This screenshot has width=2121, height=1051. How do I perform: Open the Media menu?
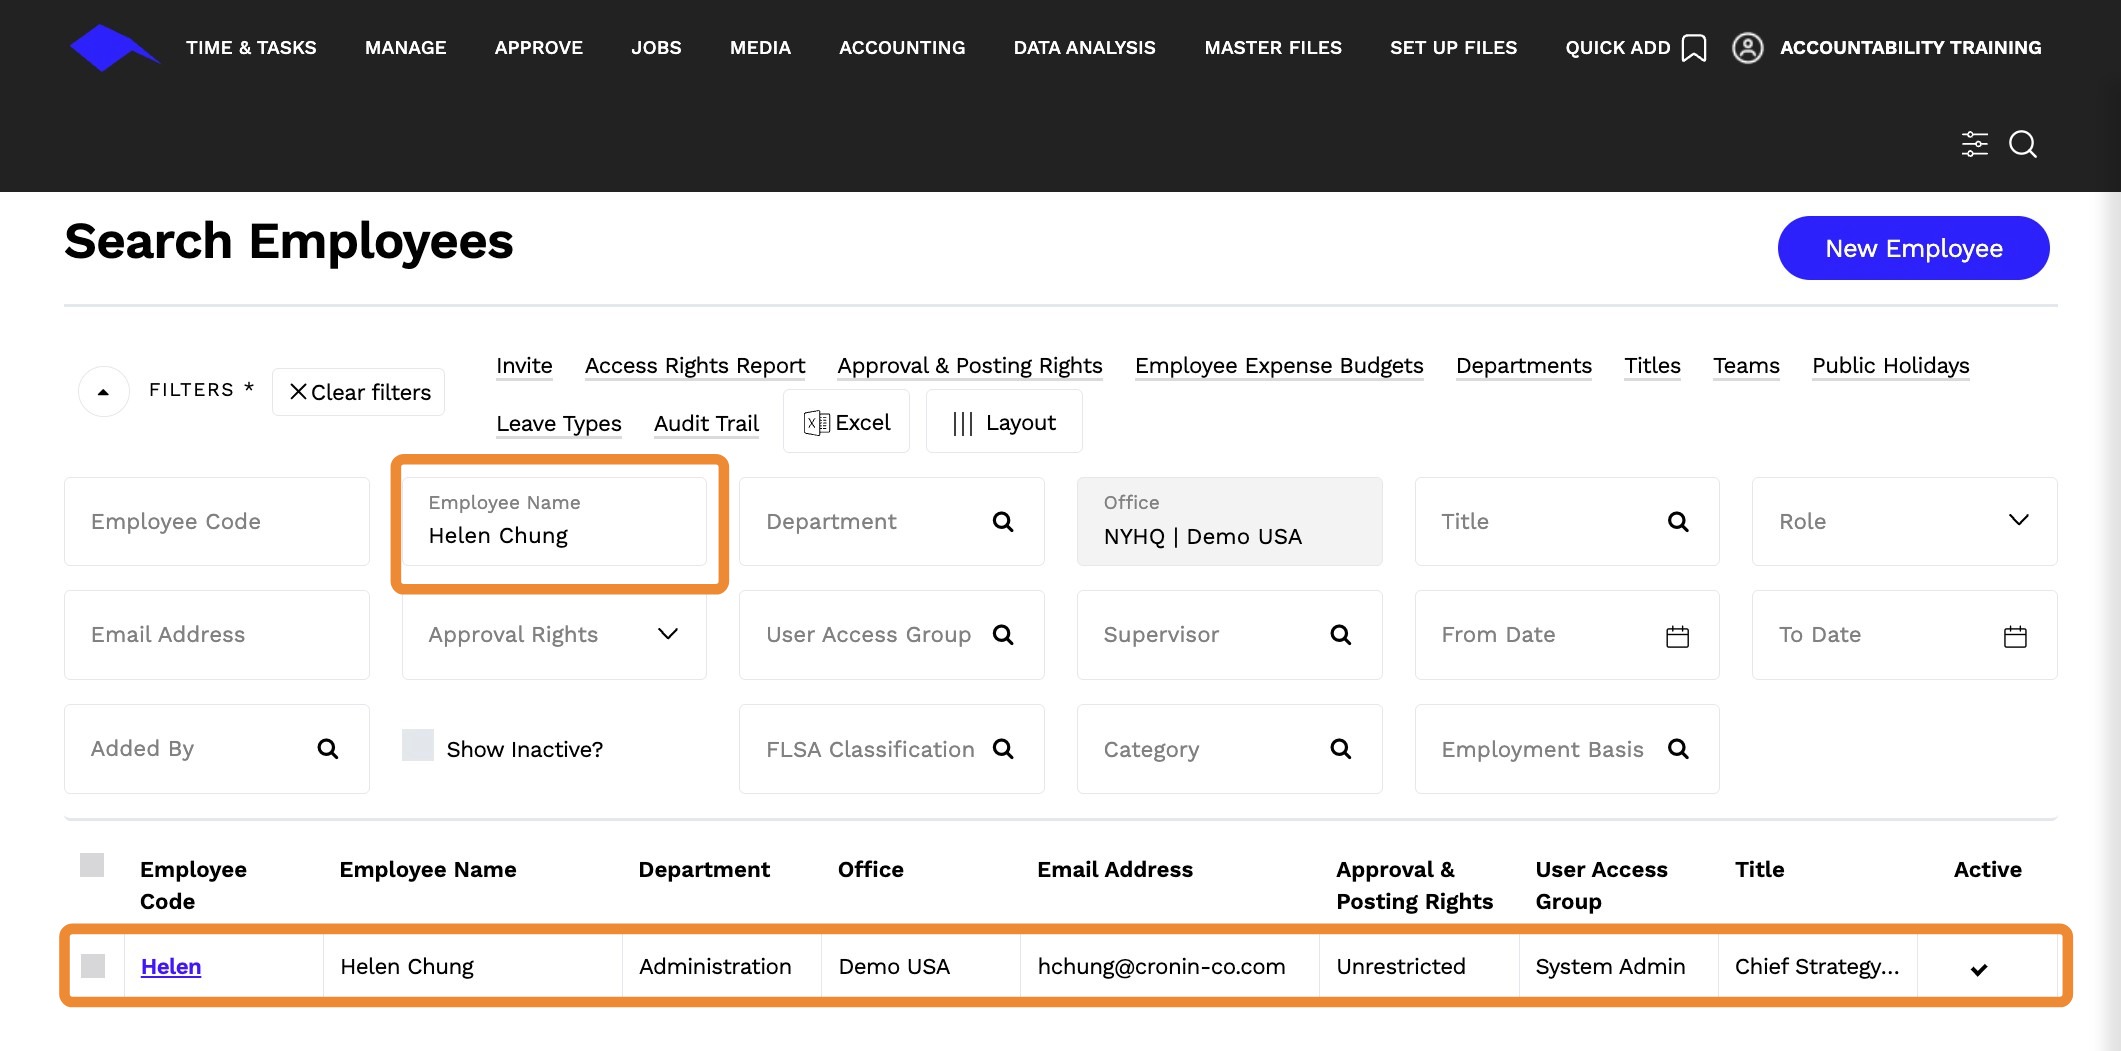pos(760,47)
